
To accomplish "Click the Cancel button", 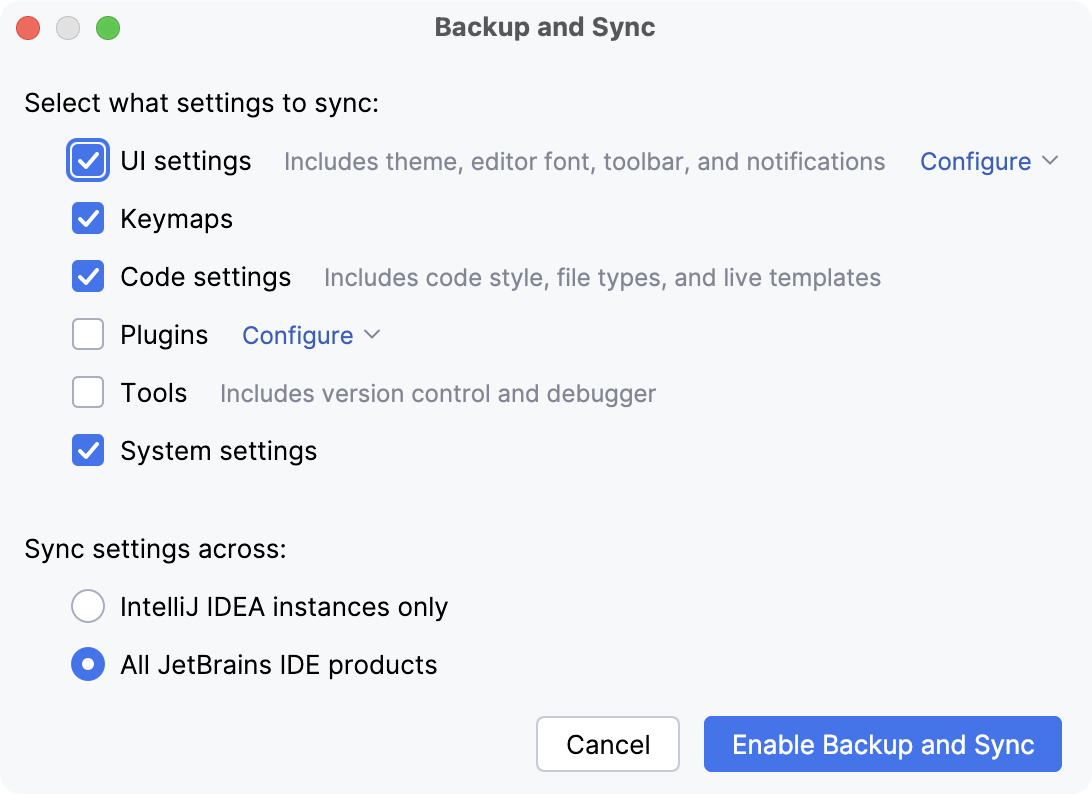I will (608, 744).
